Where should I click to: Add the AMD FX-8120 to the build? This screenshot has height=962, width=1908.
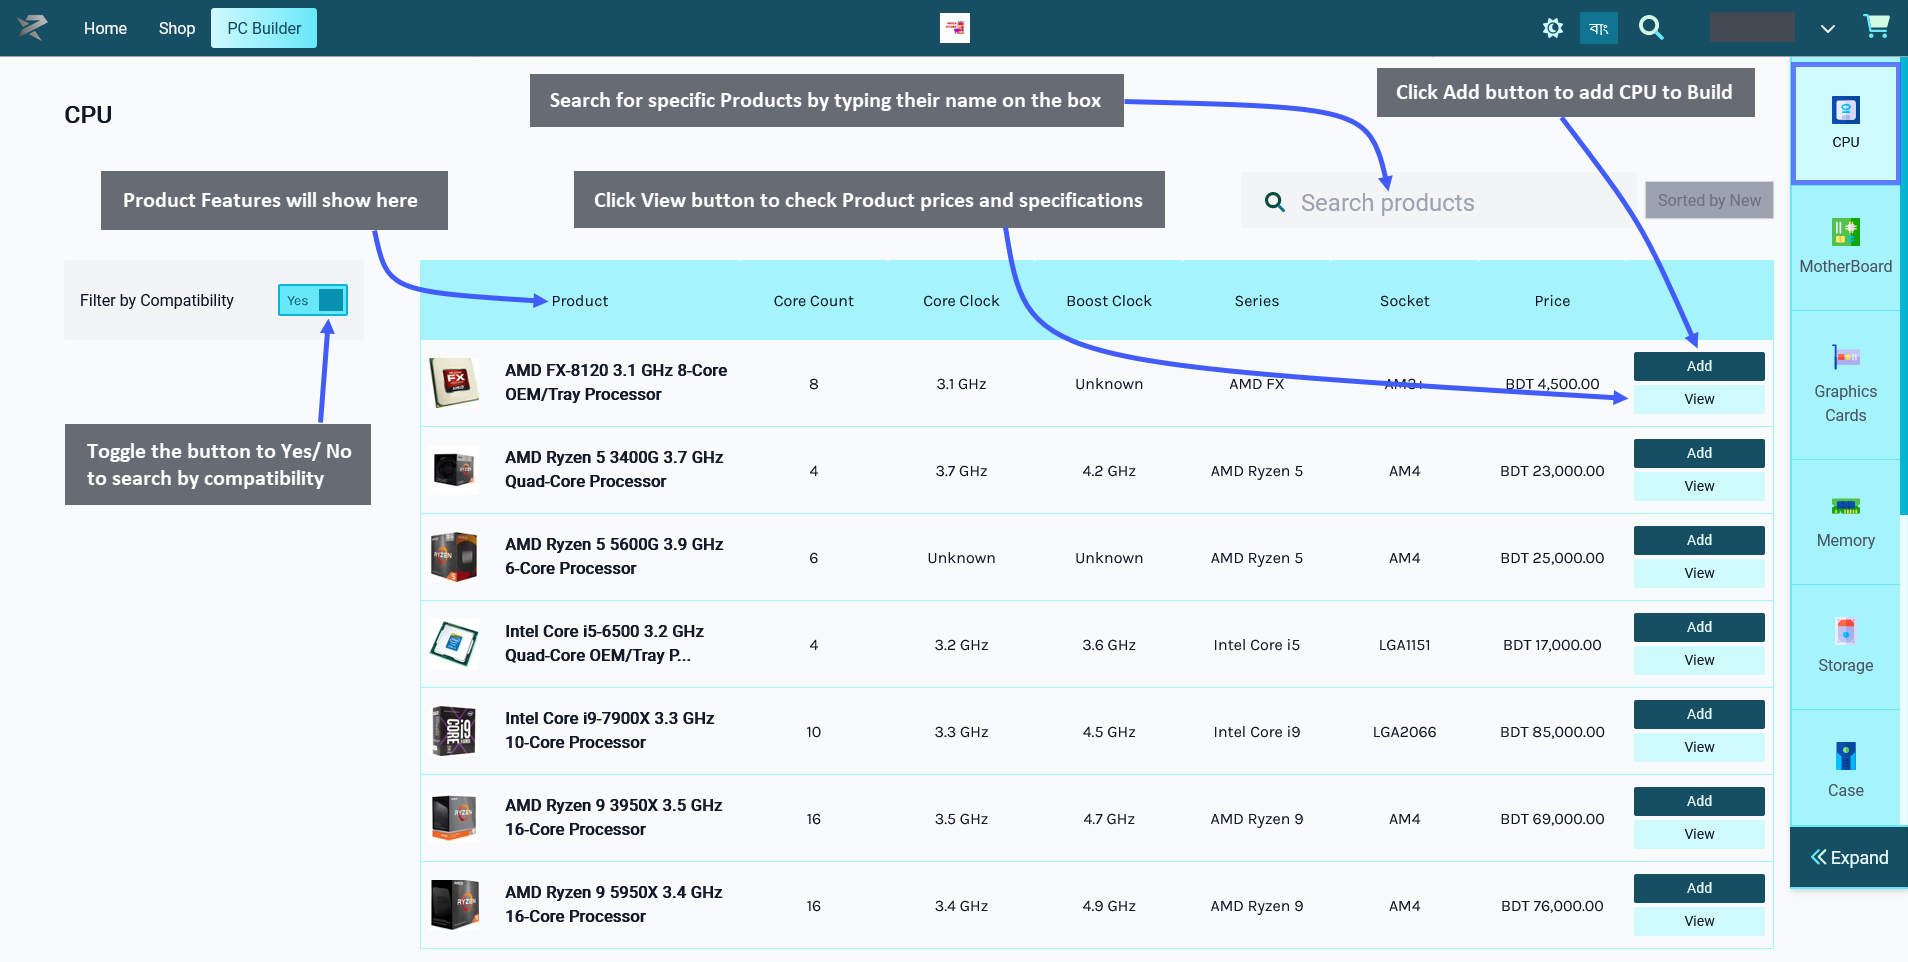[x=1699, y=366]
